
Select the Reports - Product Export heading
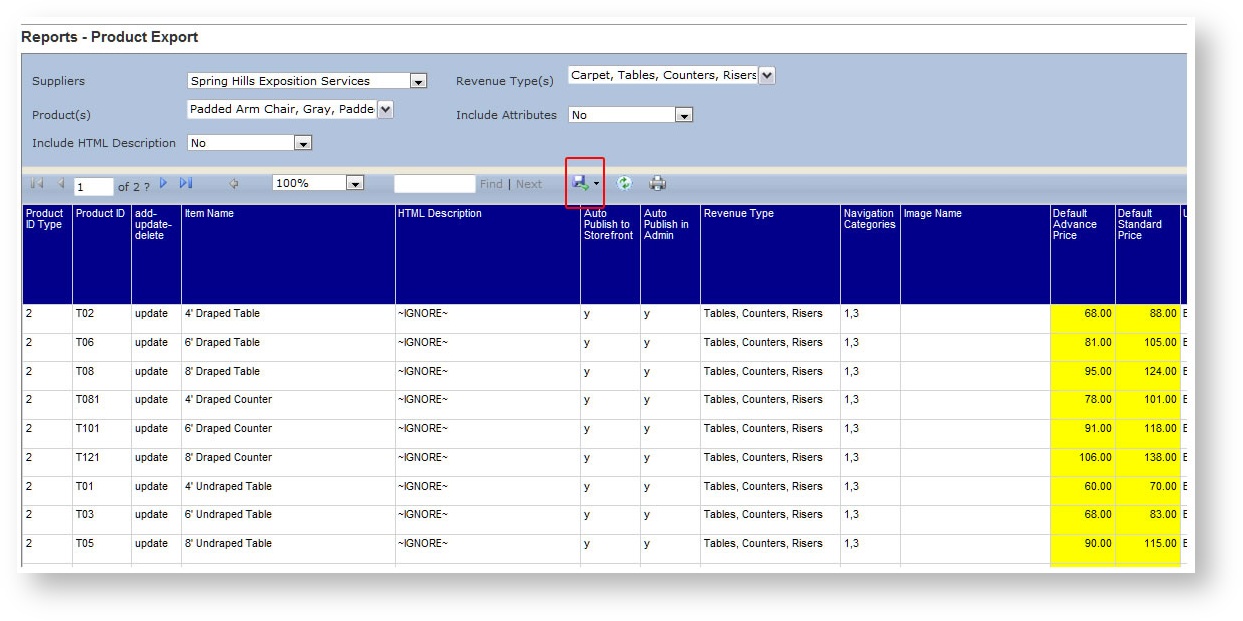111,36
